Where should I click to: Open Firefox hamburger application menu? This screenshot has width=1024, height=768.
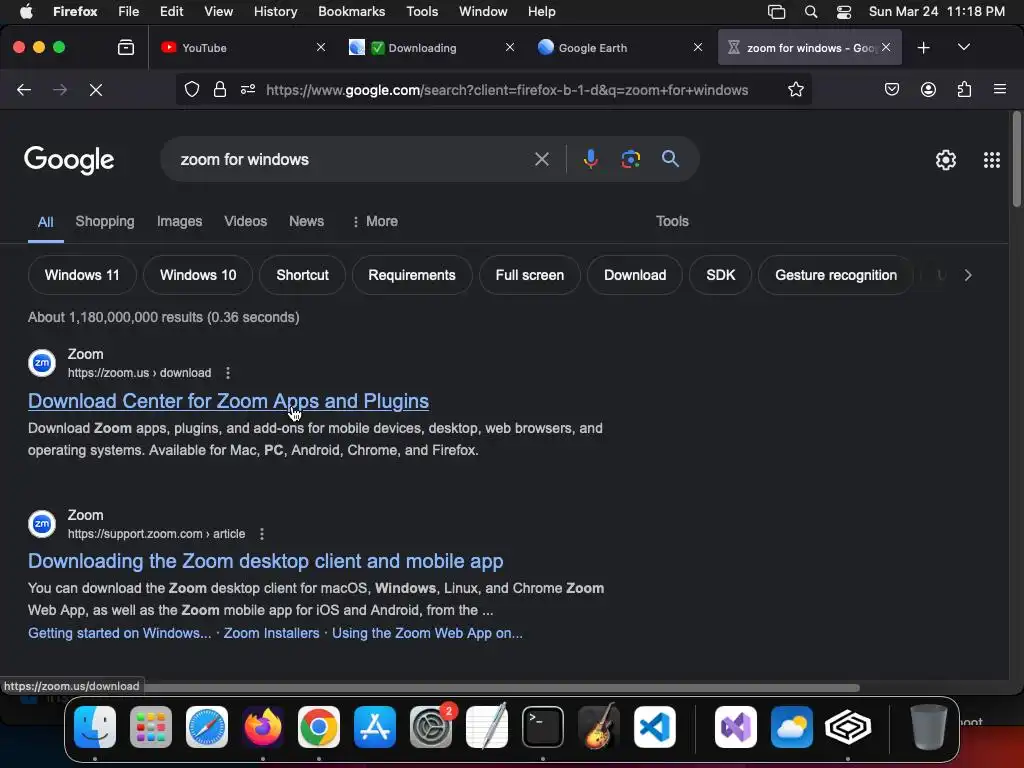coord(999,89)
